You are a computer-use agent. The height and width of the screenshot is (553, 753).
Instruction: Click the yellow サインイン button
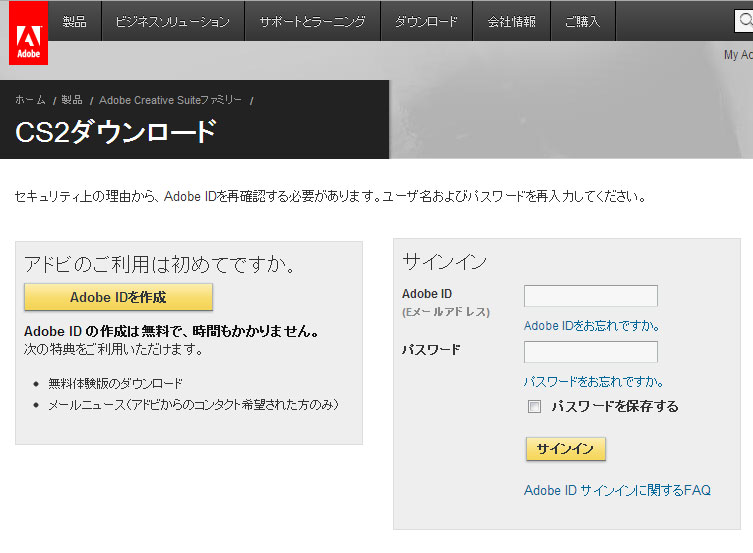click(566, 449)
